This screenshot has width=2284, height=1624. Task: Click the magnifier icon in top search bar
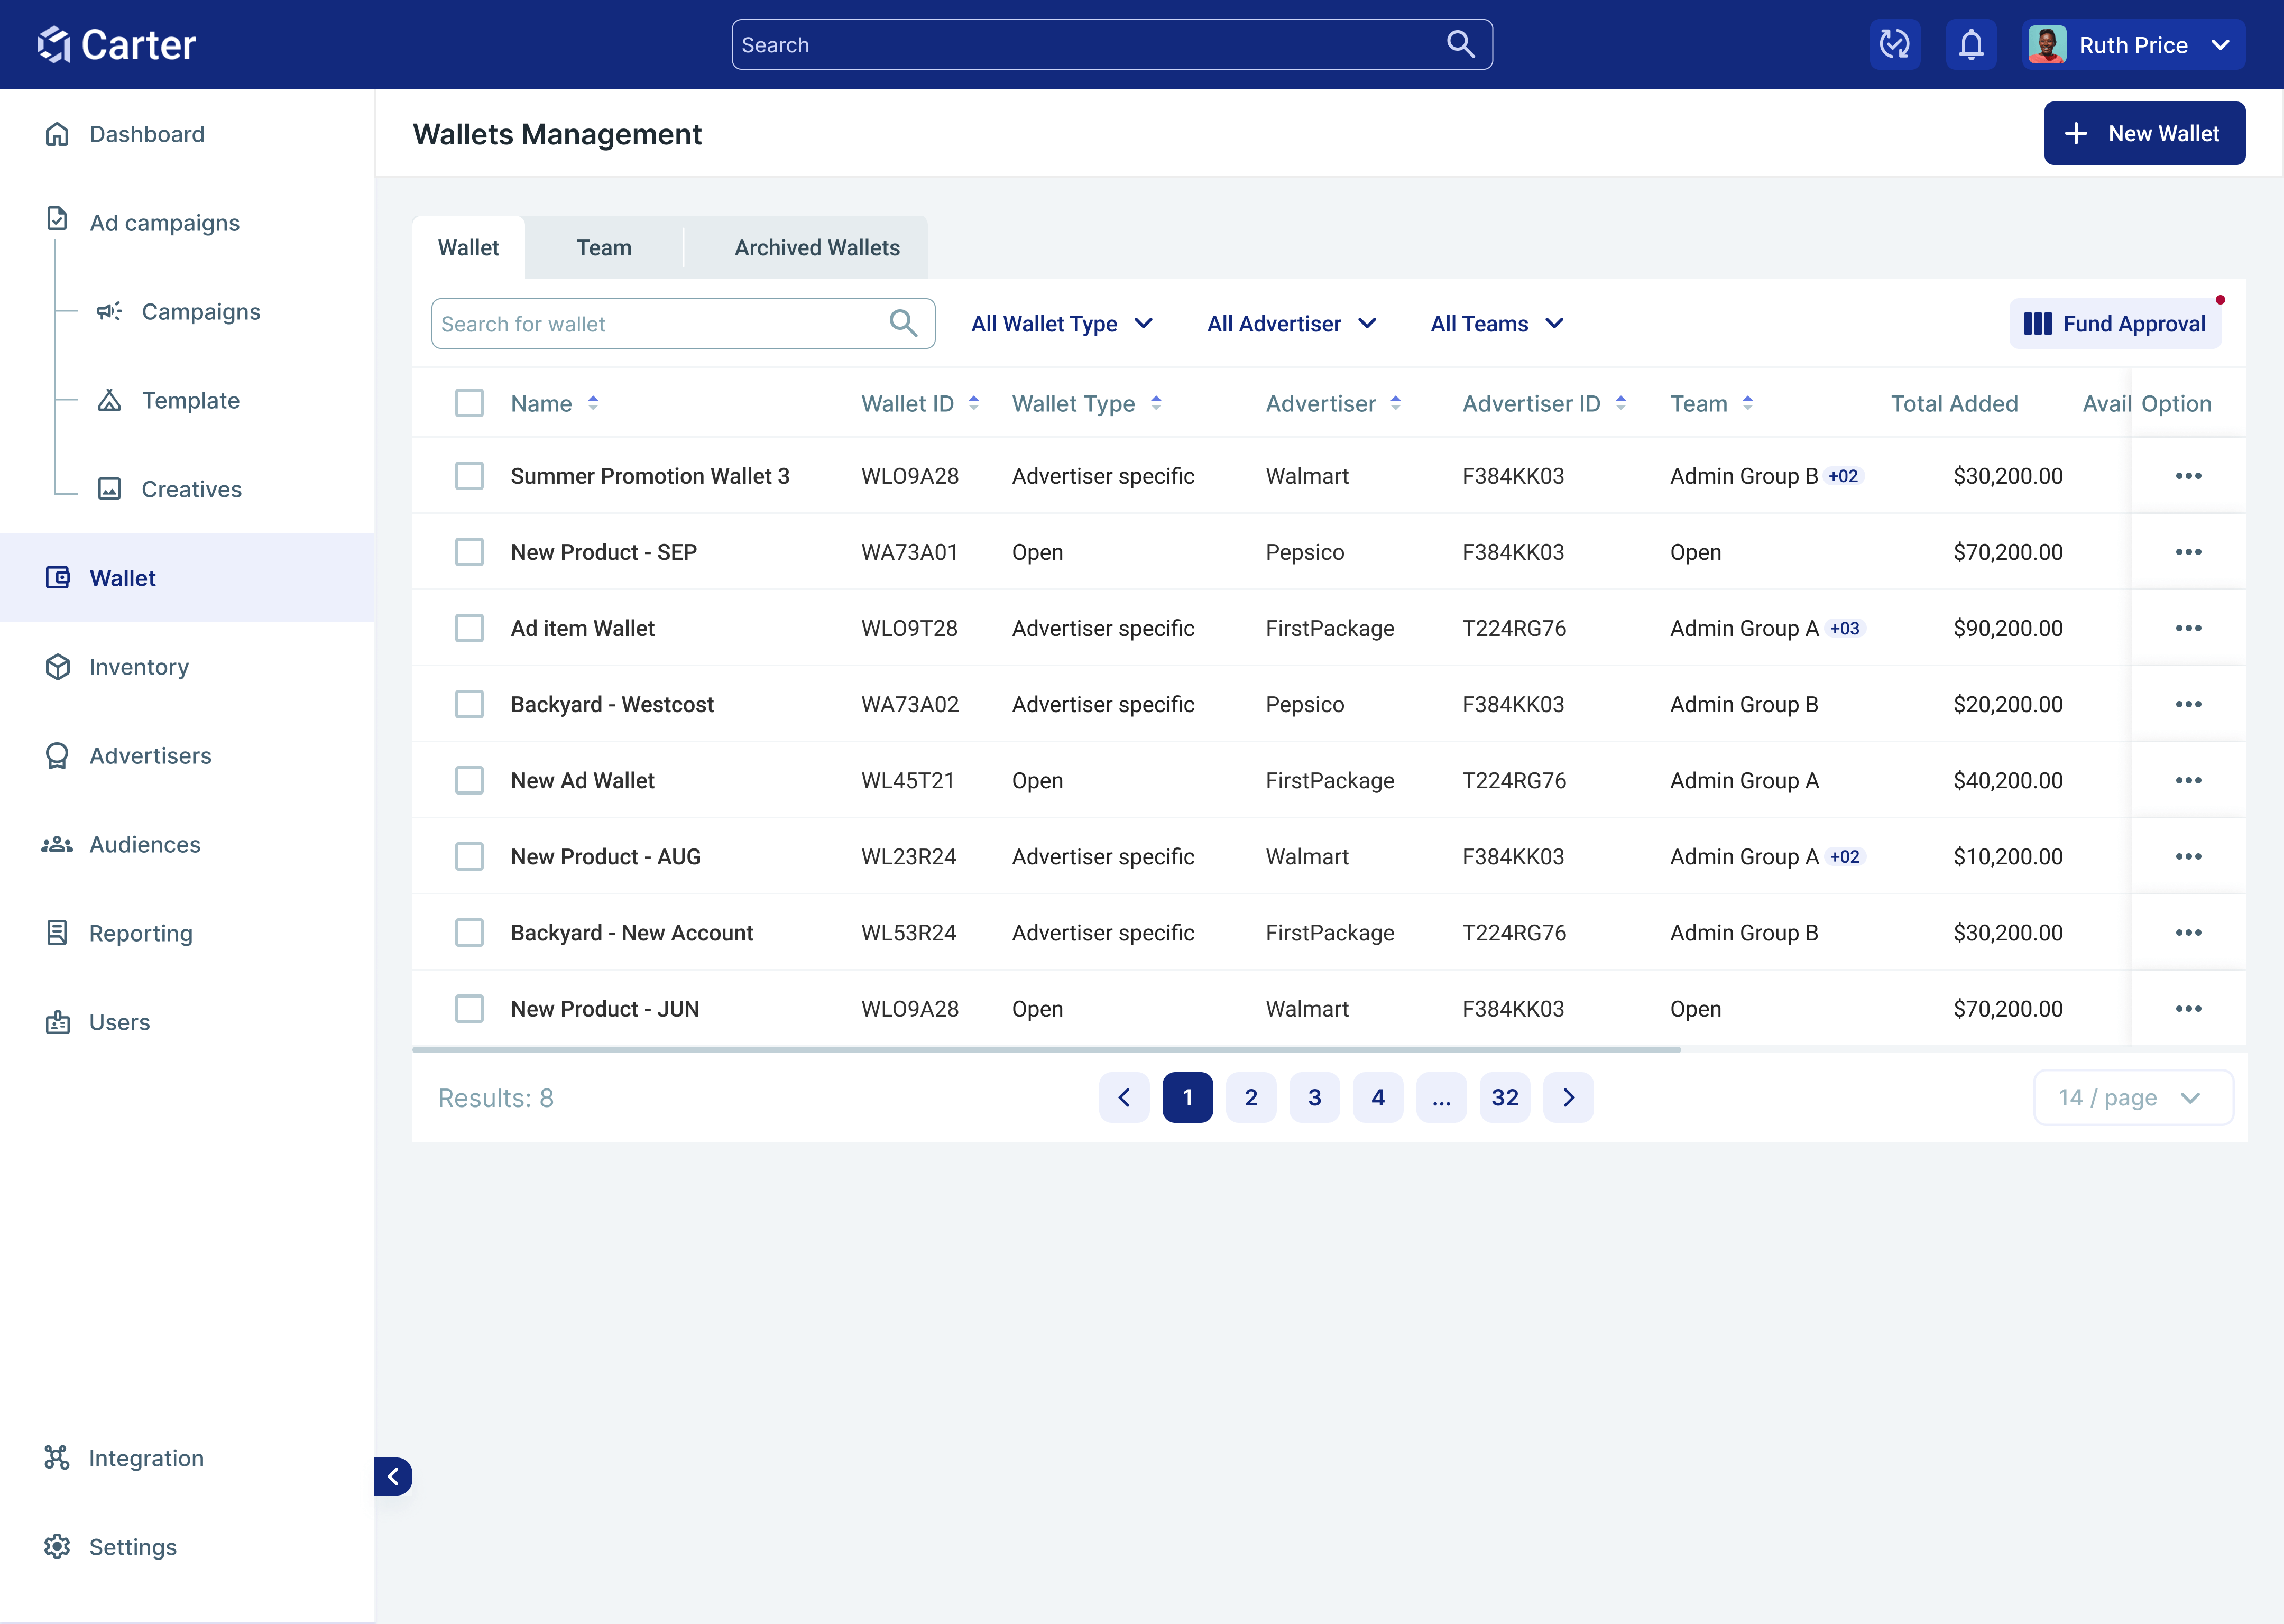point(1460,45)
